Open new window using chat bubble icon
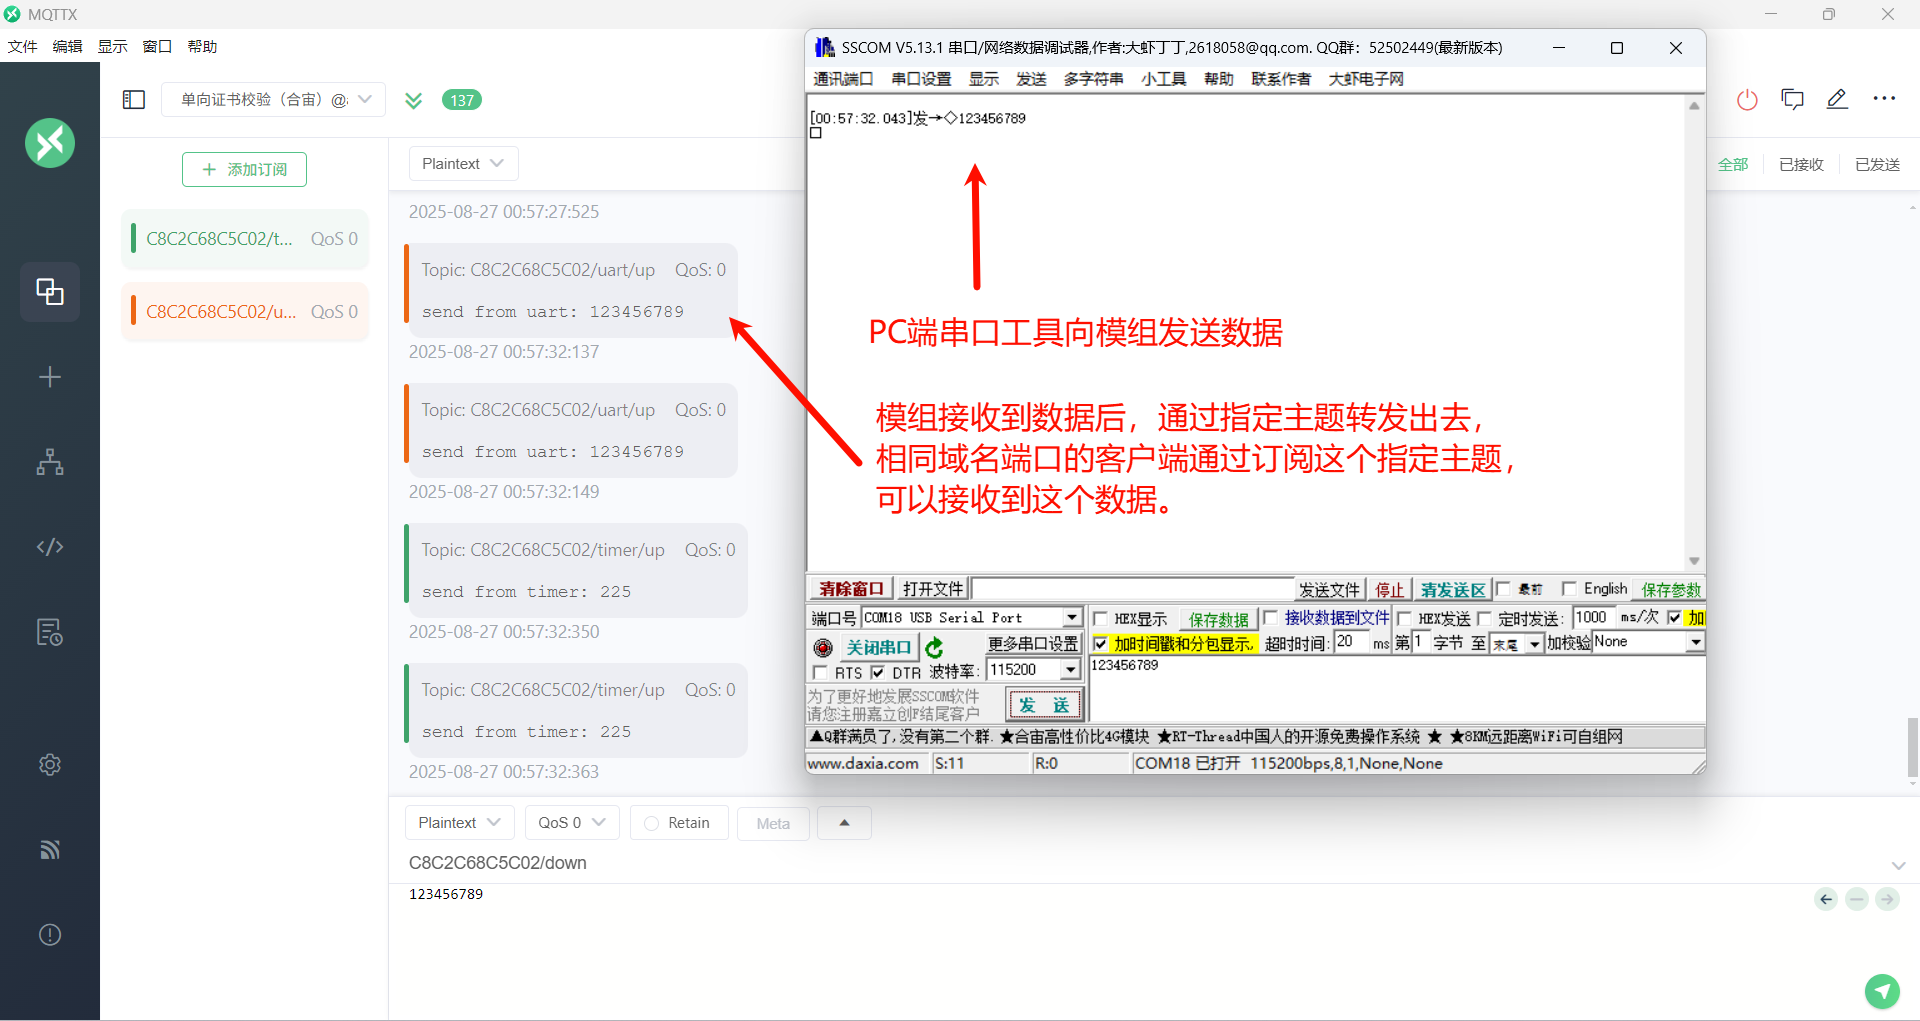The height and width of the screenshot is (1021, 1920). pos(1792,99)
